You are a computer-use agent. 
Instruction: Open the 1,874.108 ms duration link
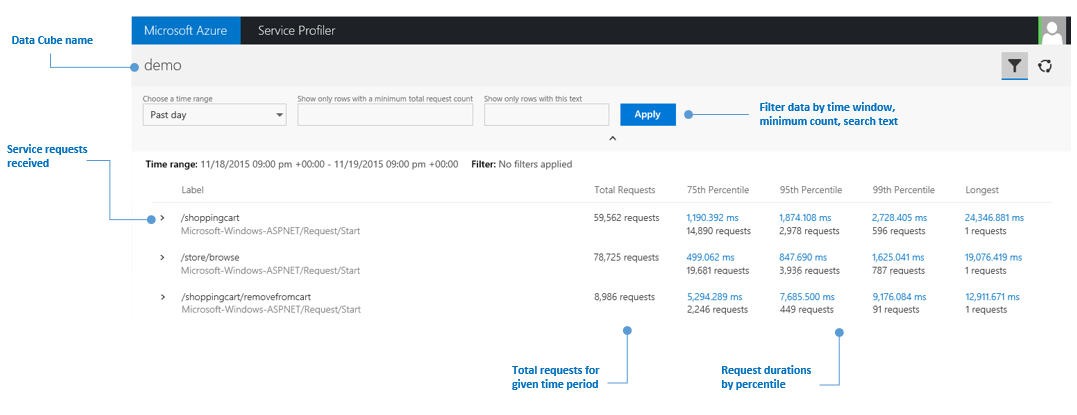808,218
